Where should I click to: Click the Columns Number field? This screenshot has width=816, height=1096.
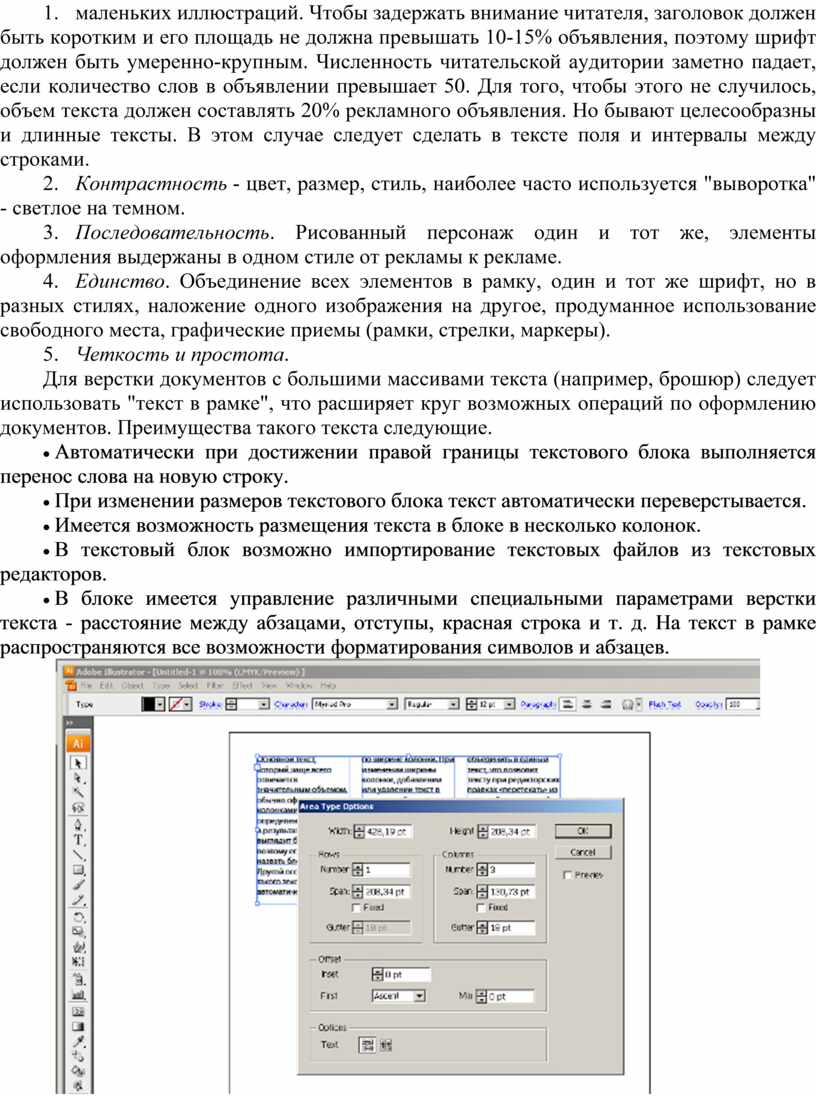511,870
